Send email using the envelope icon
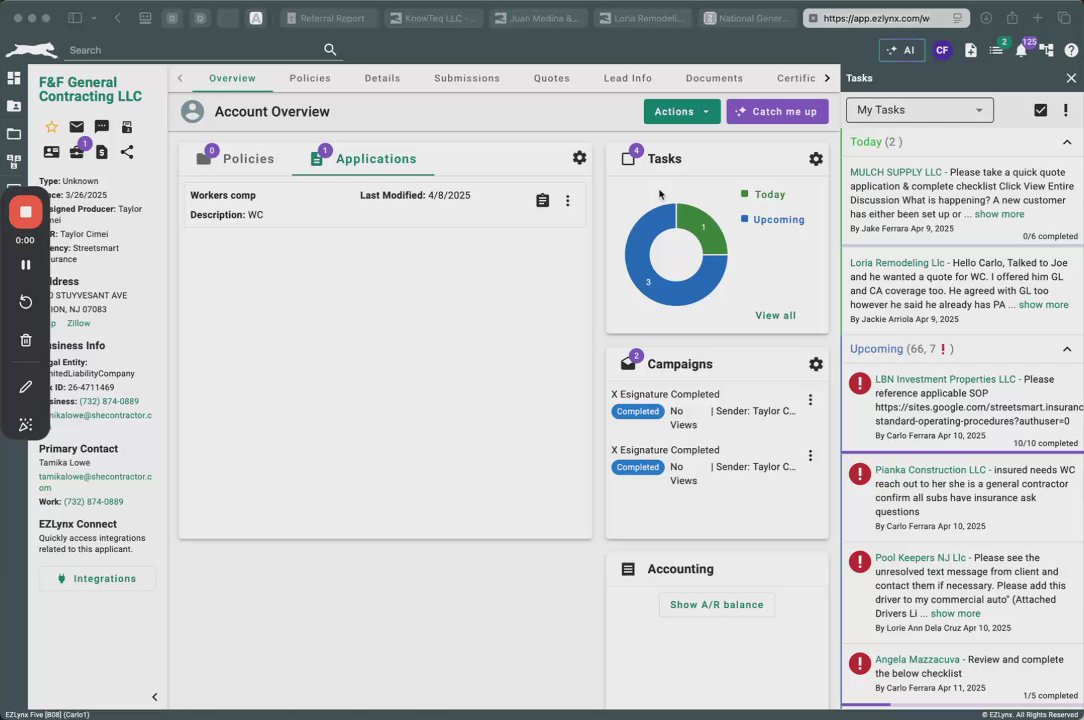 (x=76, y=127)
